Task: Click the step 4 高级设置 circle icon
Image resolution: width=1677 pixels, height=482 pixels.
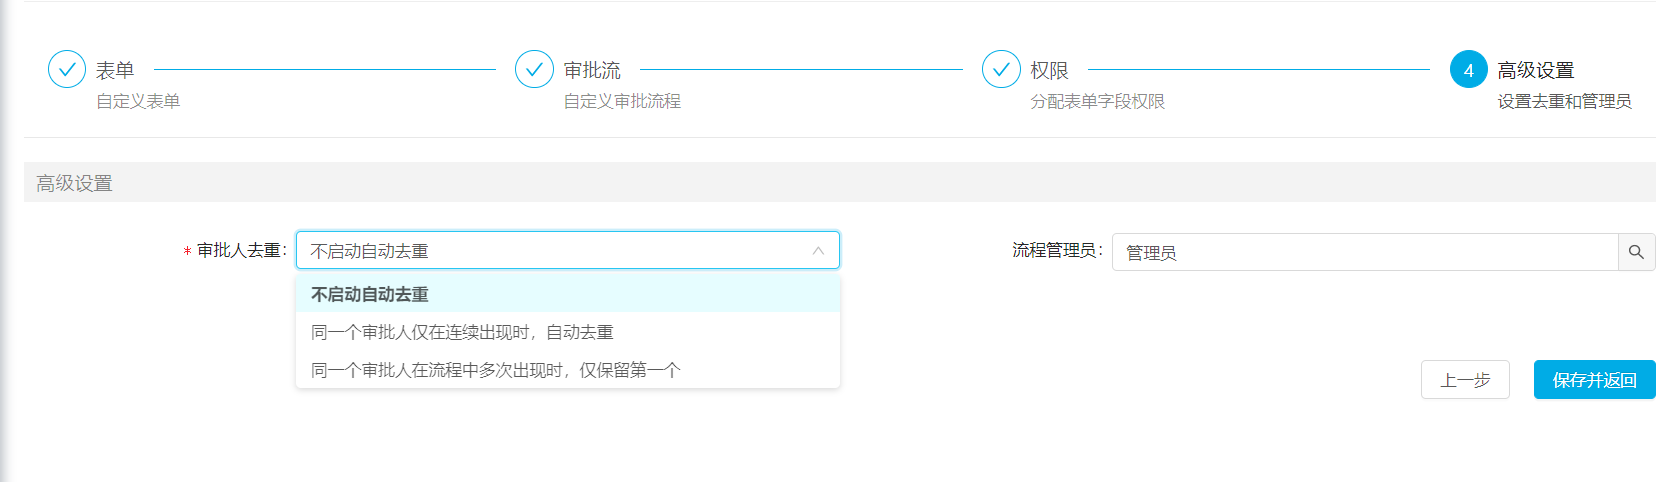Action: (x=1469, y=69)
